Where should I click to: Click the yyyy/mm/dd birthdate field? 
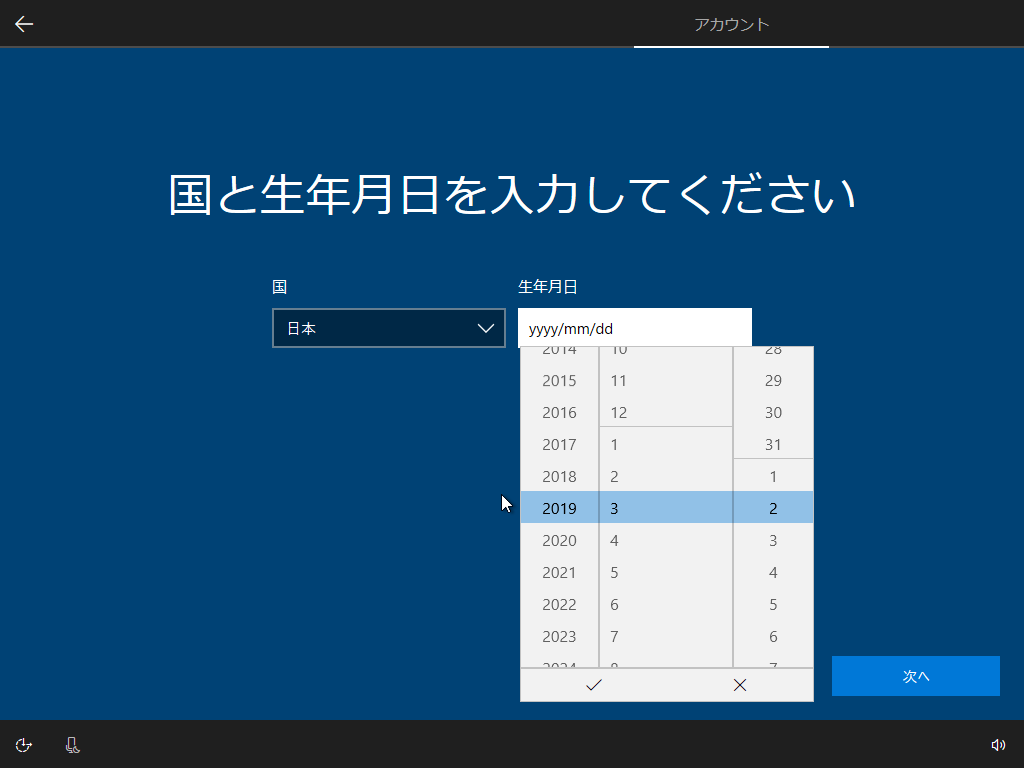635,327
